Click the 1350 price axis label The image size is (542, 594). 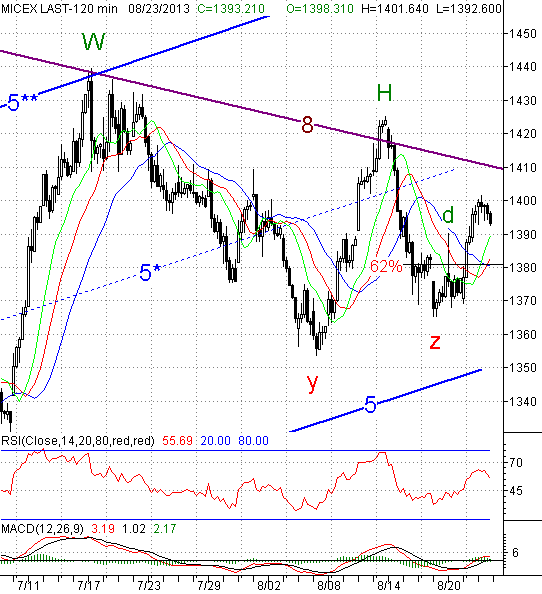click(x=523, y=368)
